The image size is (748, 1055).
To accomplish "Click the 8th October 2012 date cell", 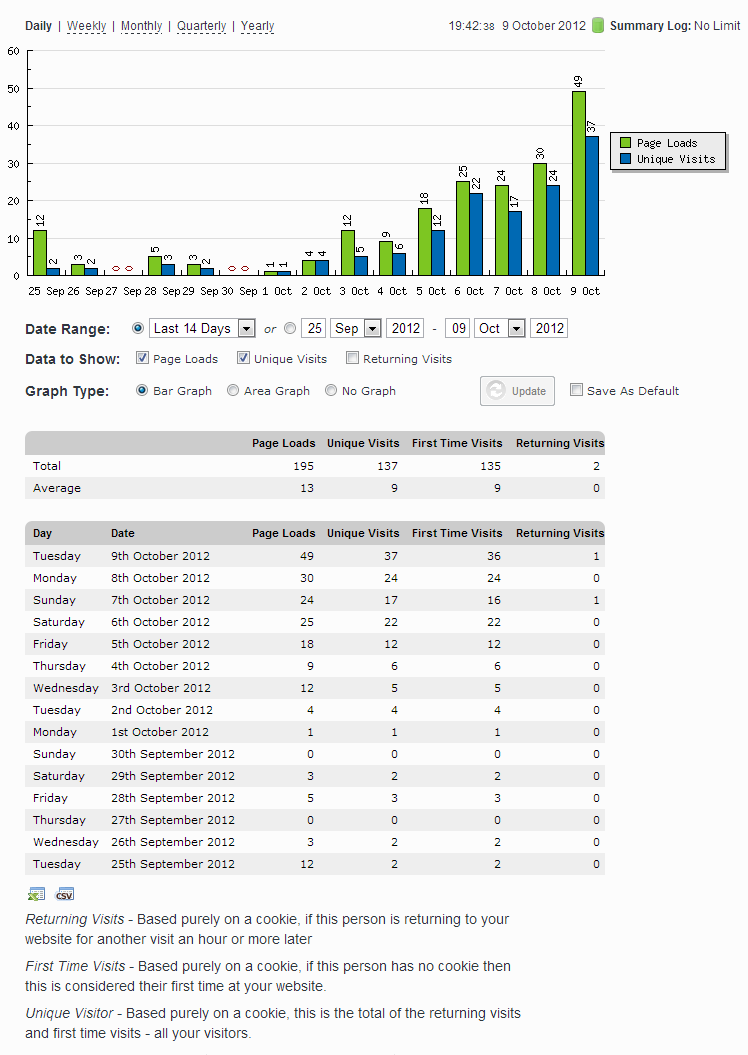I will point(160,578).
